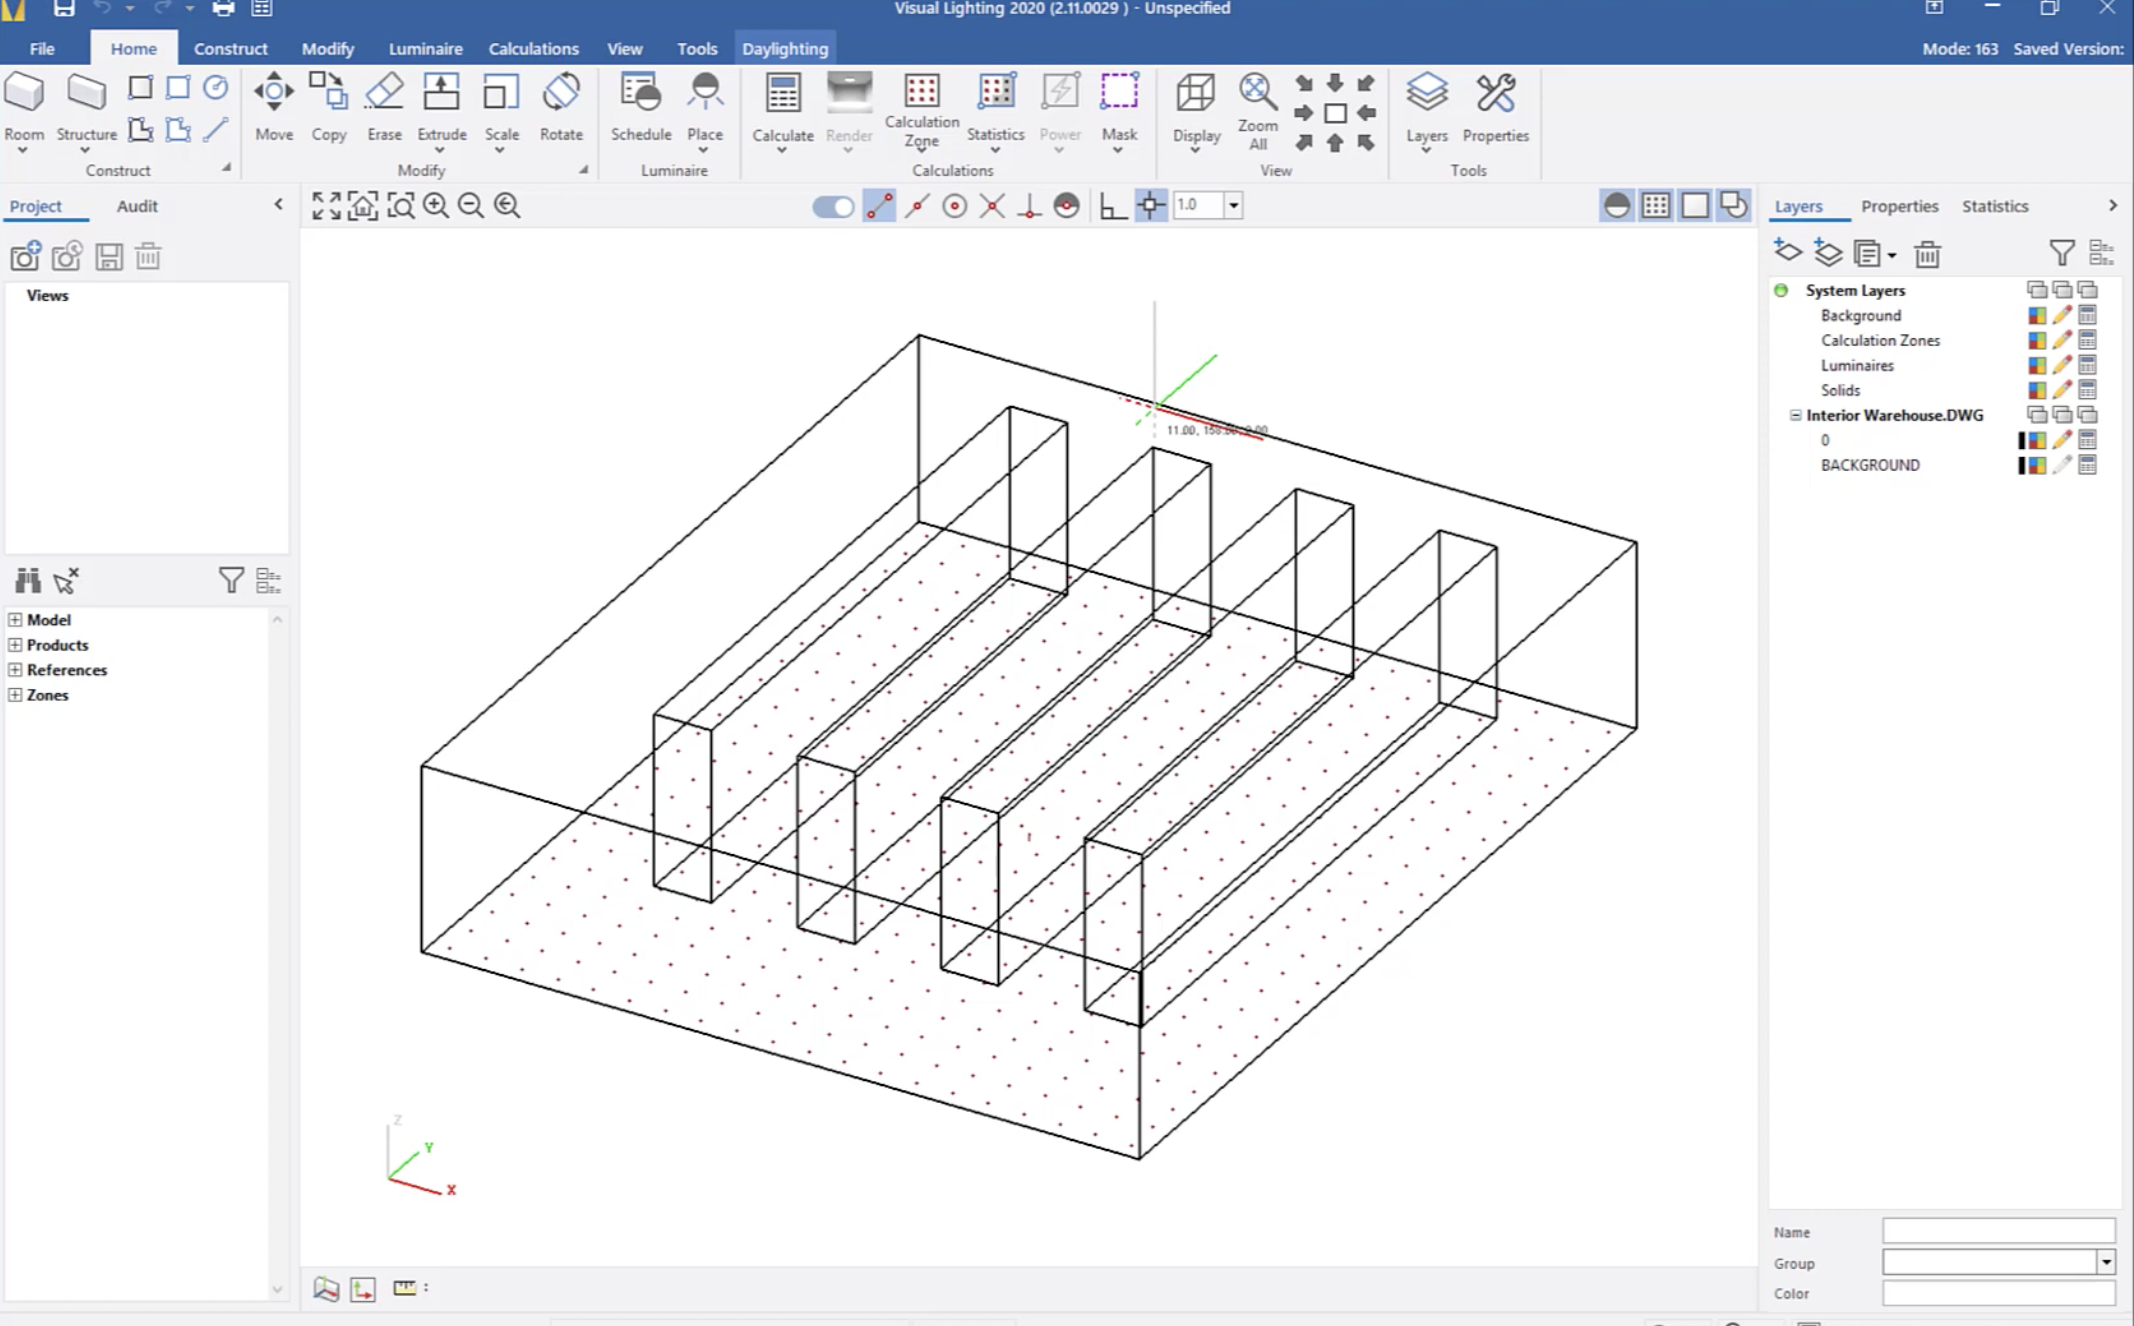Expand the Model tree node
The width and height of the screenshot is (2134, 1326).
coord(15,620)
